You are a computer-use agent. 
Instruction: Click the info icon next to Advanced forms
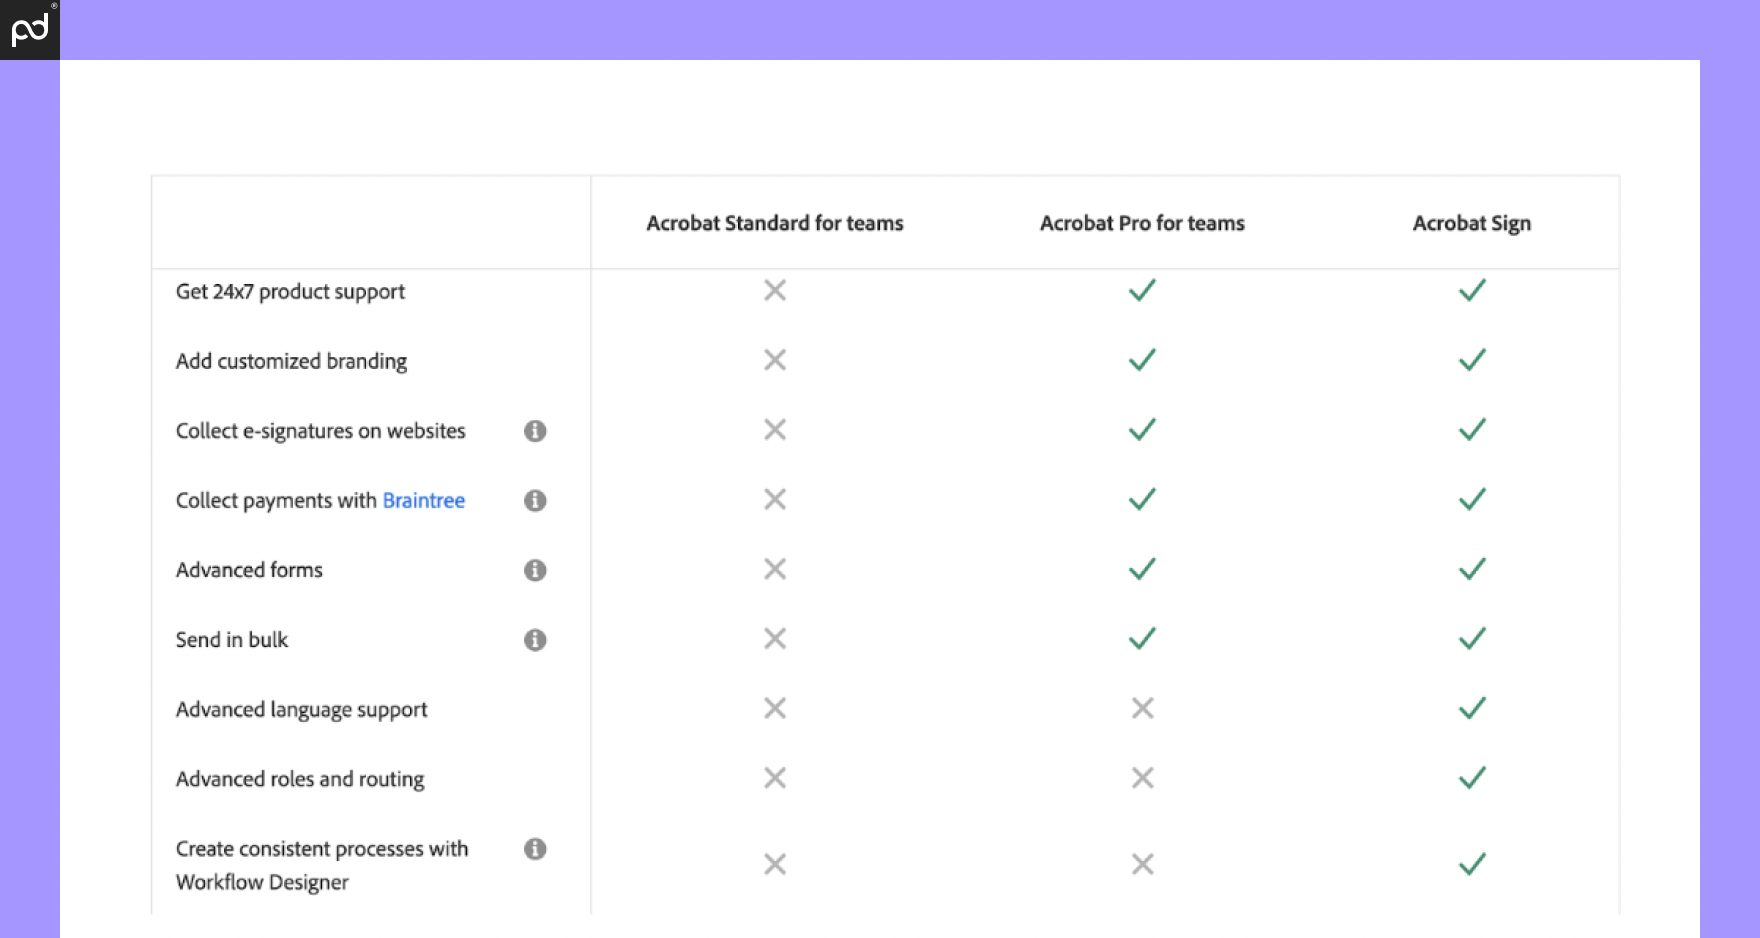536,570
